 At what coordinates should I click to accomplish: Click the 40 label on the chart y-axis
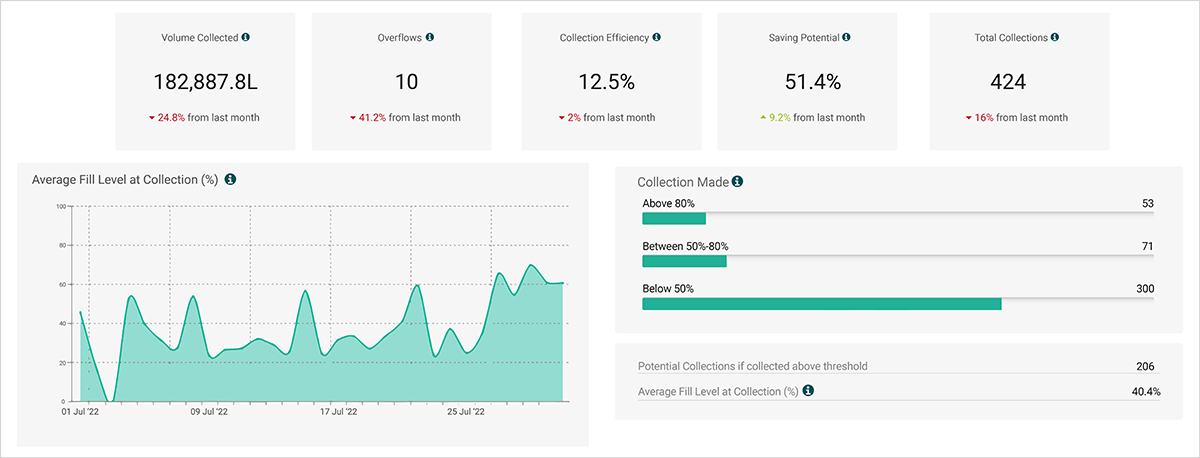click(x=62, y=323)
